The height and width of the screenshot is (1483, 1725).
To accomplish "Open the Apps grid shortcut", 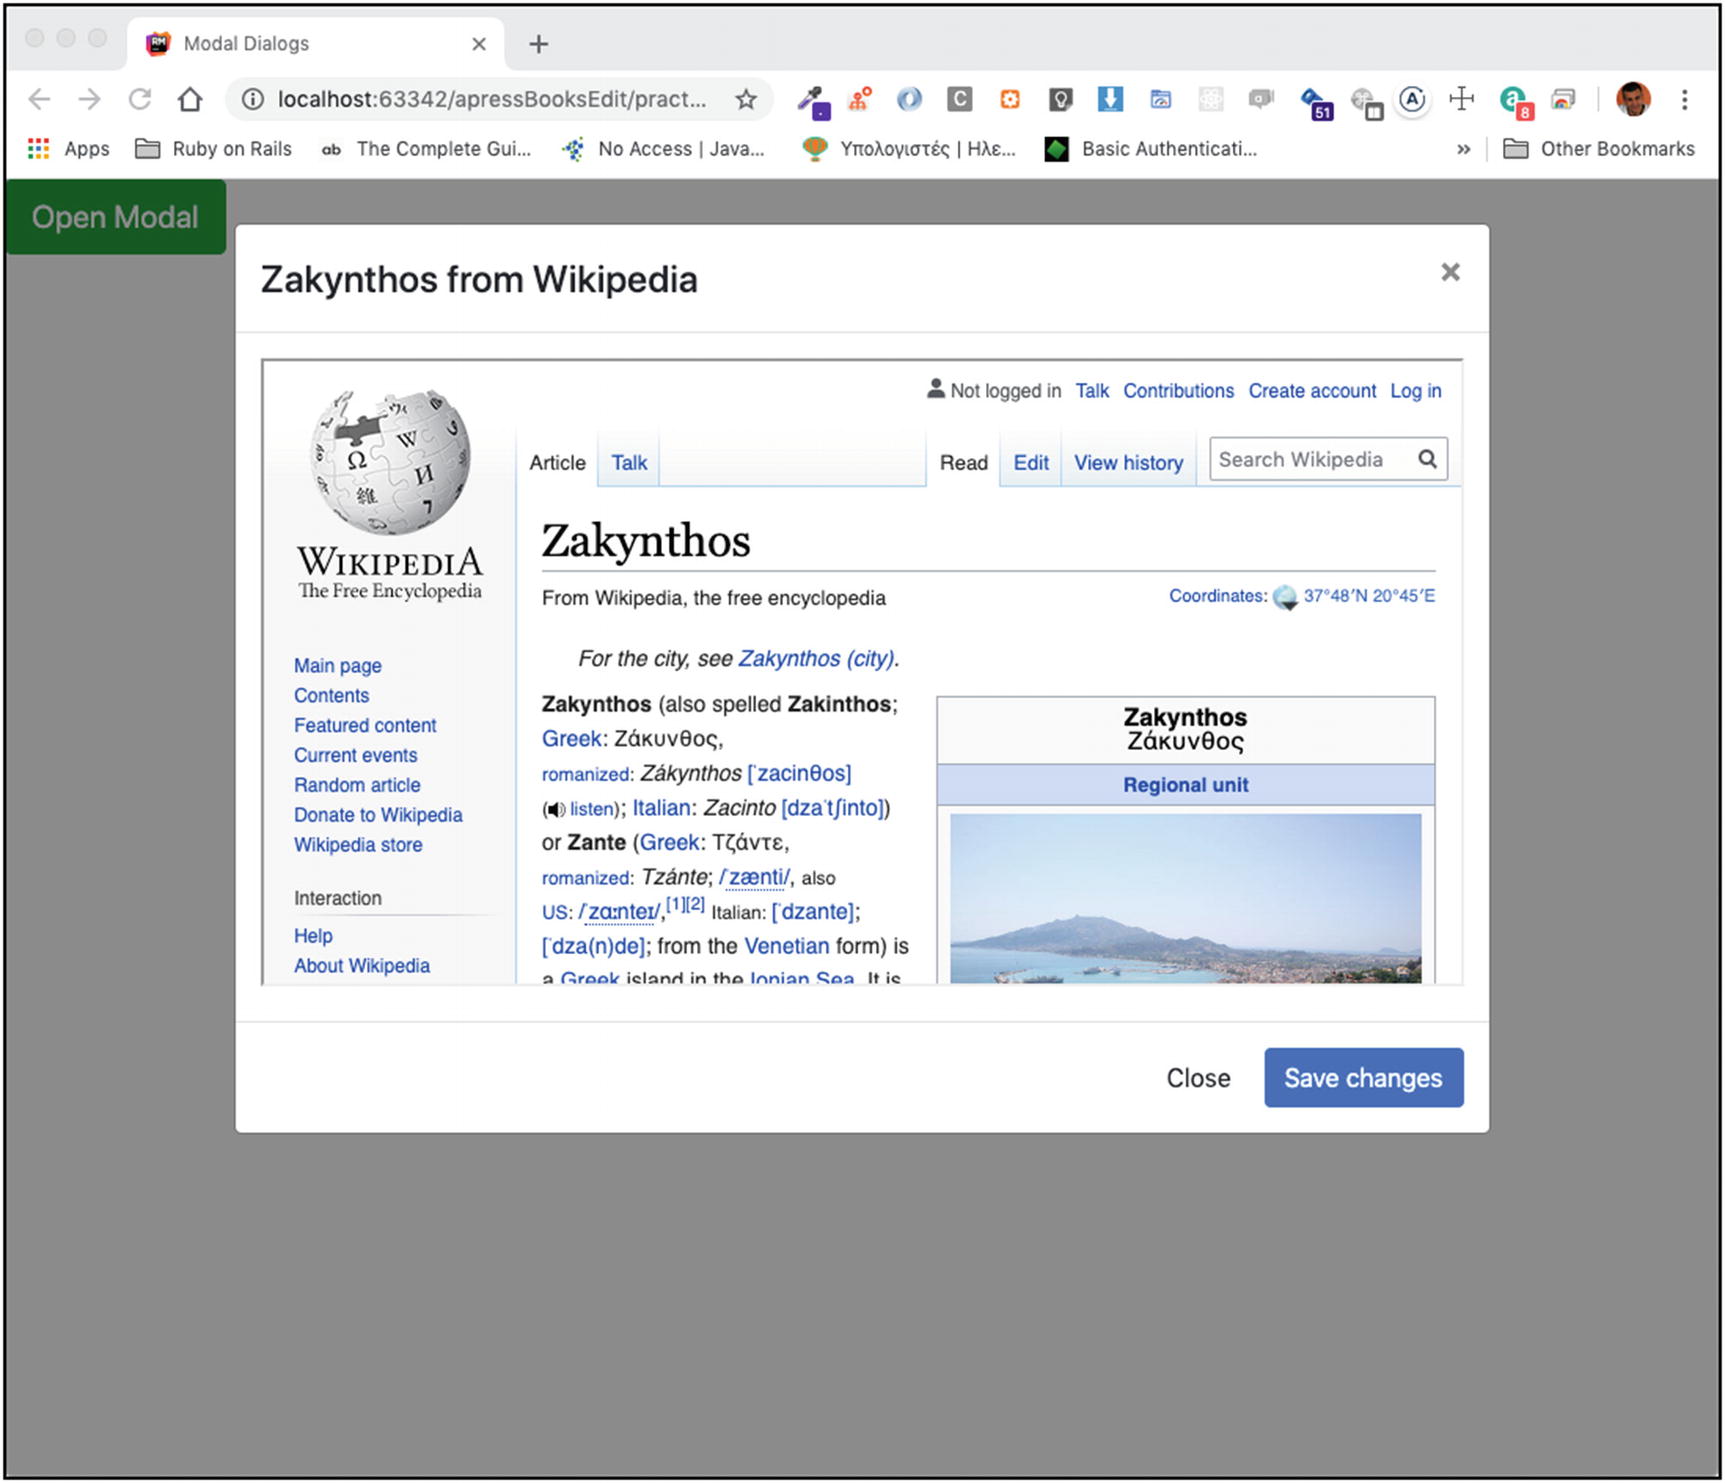I will tap(69, 149).
